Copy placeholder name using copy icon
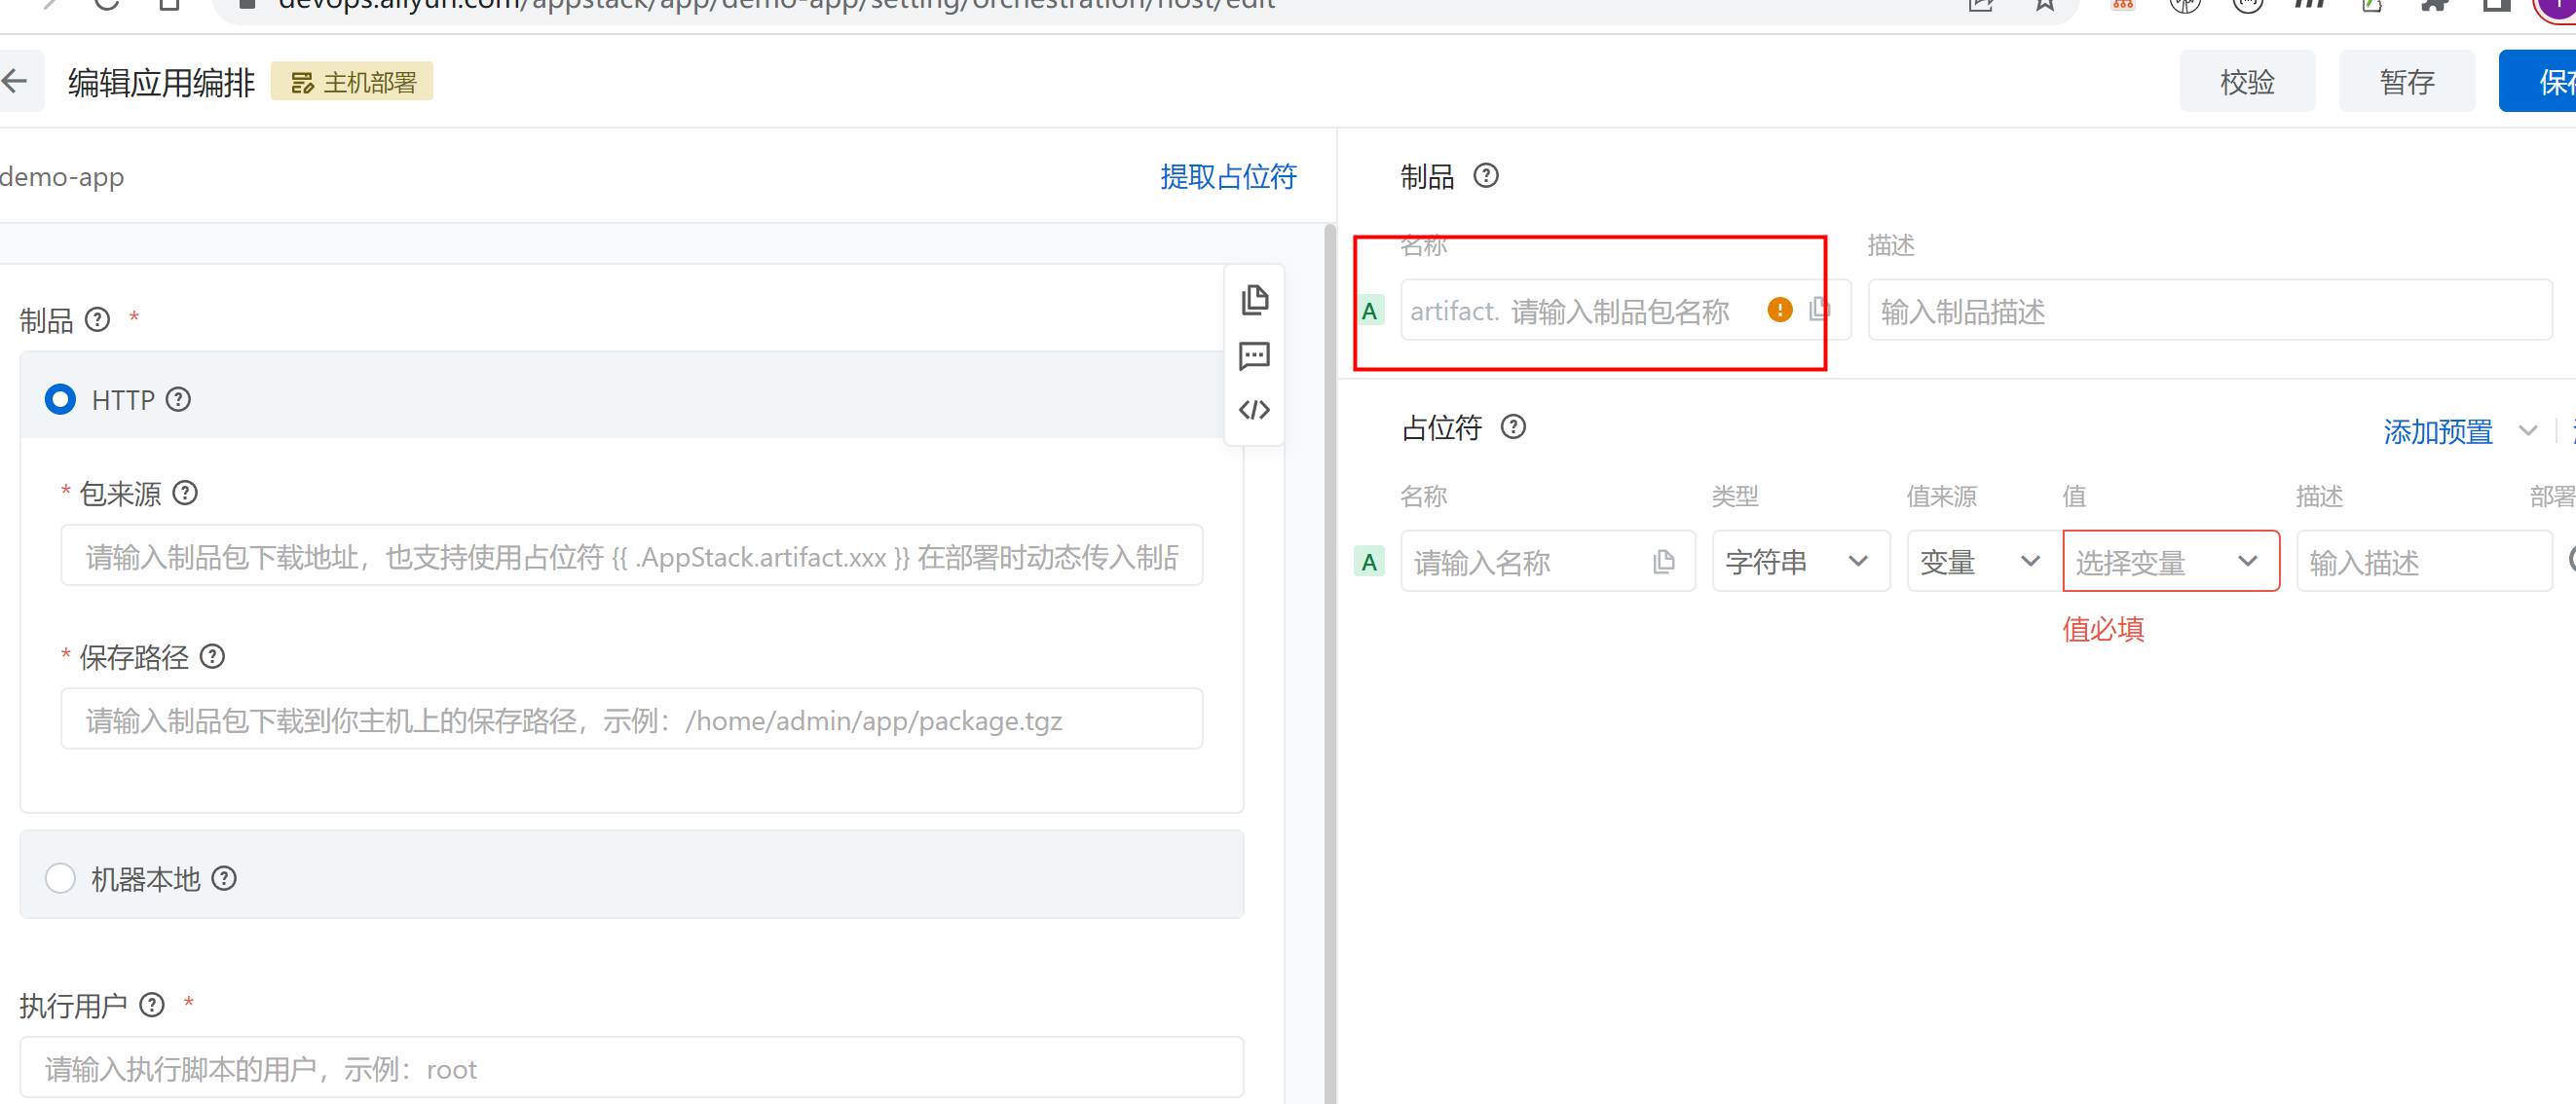This screenshot has width=2576, height=1104. point(1663,562)
